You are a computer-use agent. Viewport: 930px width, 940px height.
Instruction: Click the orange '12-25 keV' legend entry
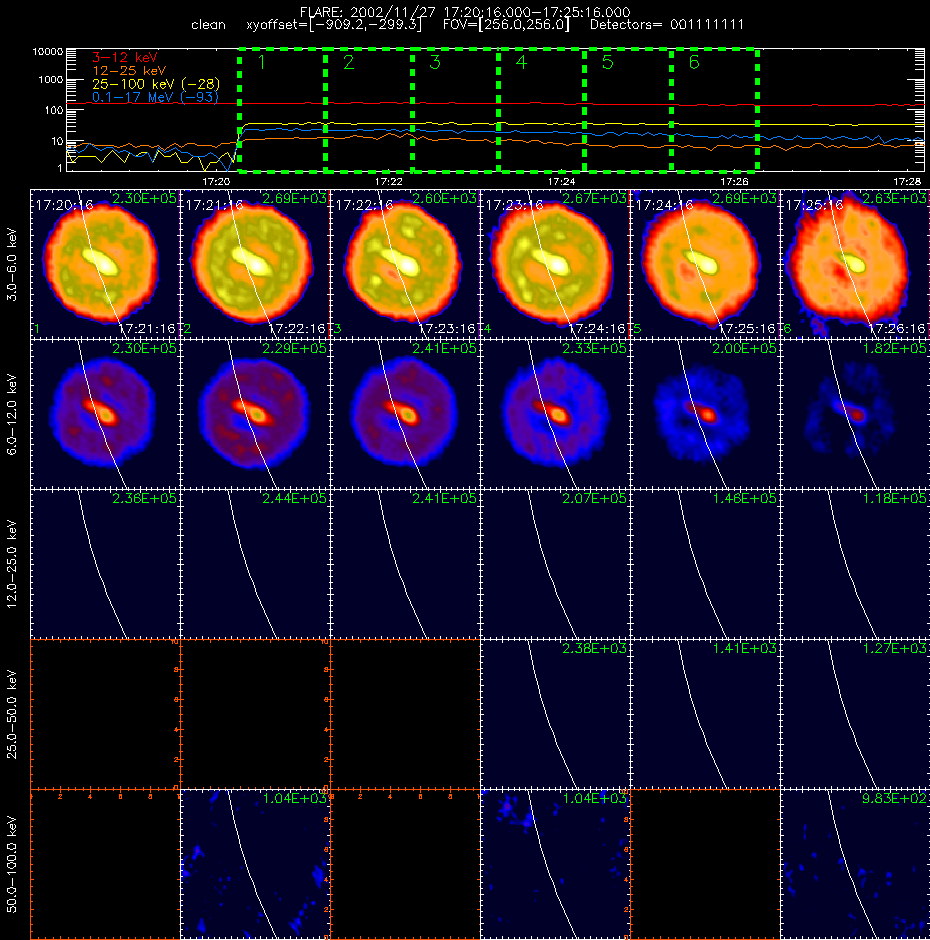pyautogui.click(x=129, y=71)
